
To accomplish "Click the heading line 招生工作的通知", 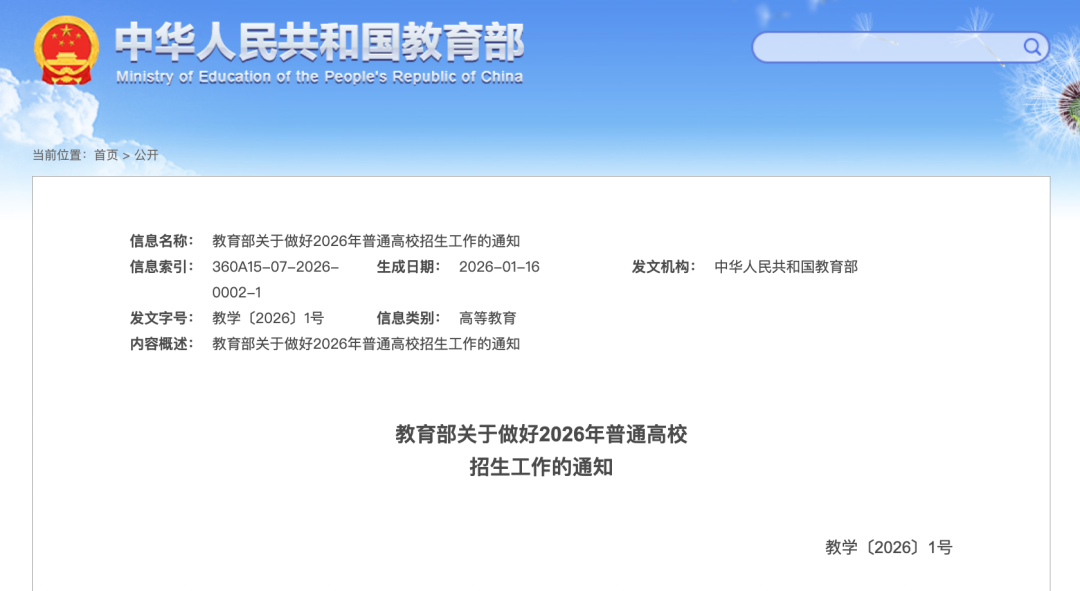I will (x=541, y=467).
